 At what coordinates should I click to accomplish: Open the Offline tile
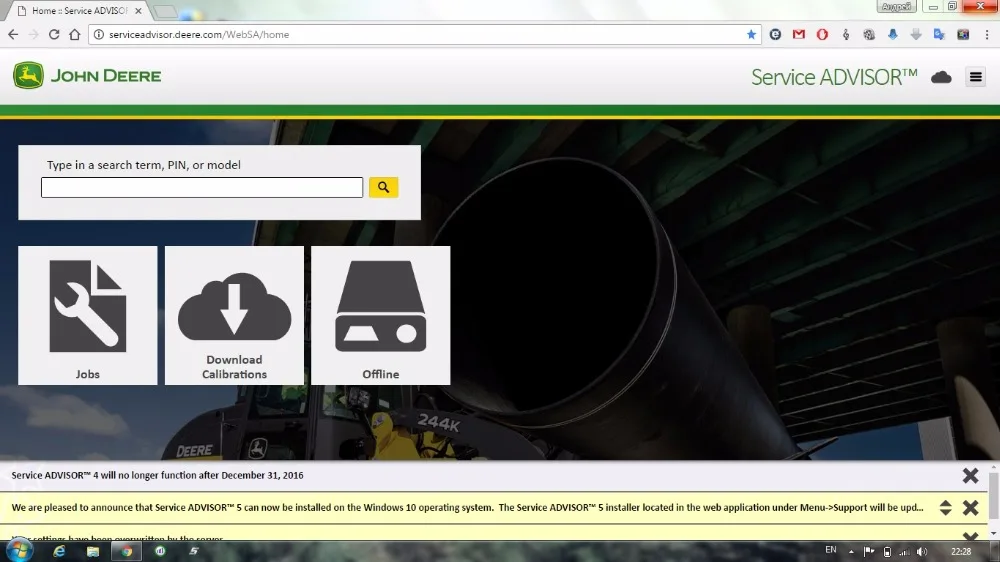click(381, 315)
